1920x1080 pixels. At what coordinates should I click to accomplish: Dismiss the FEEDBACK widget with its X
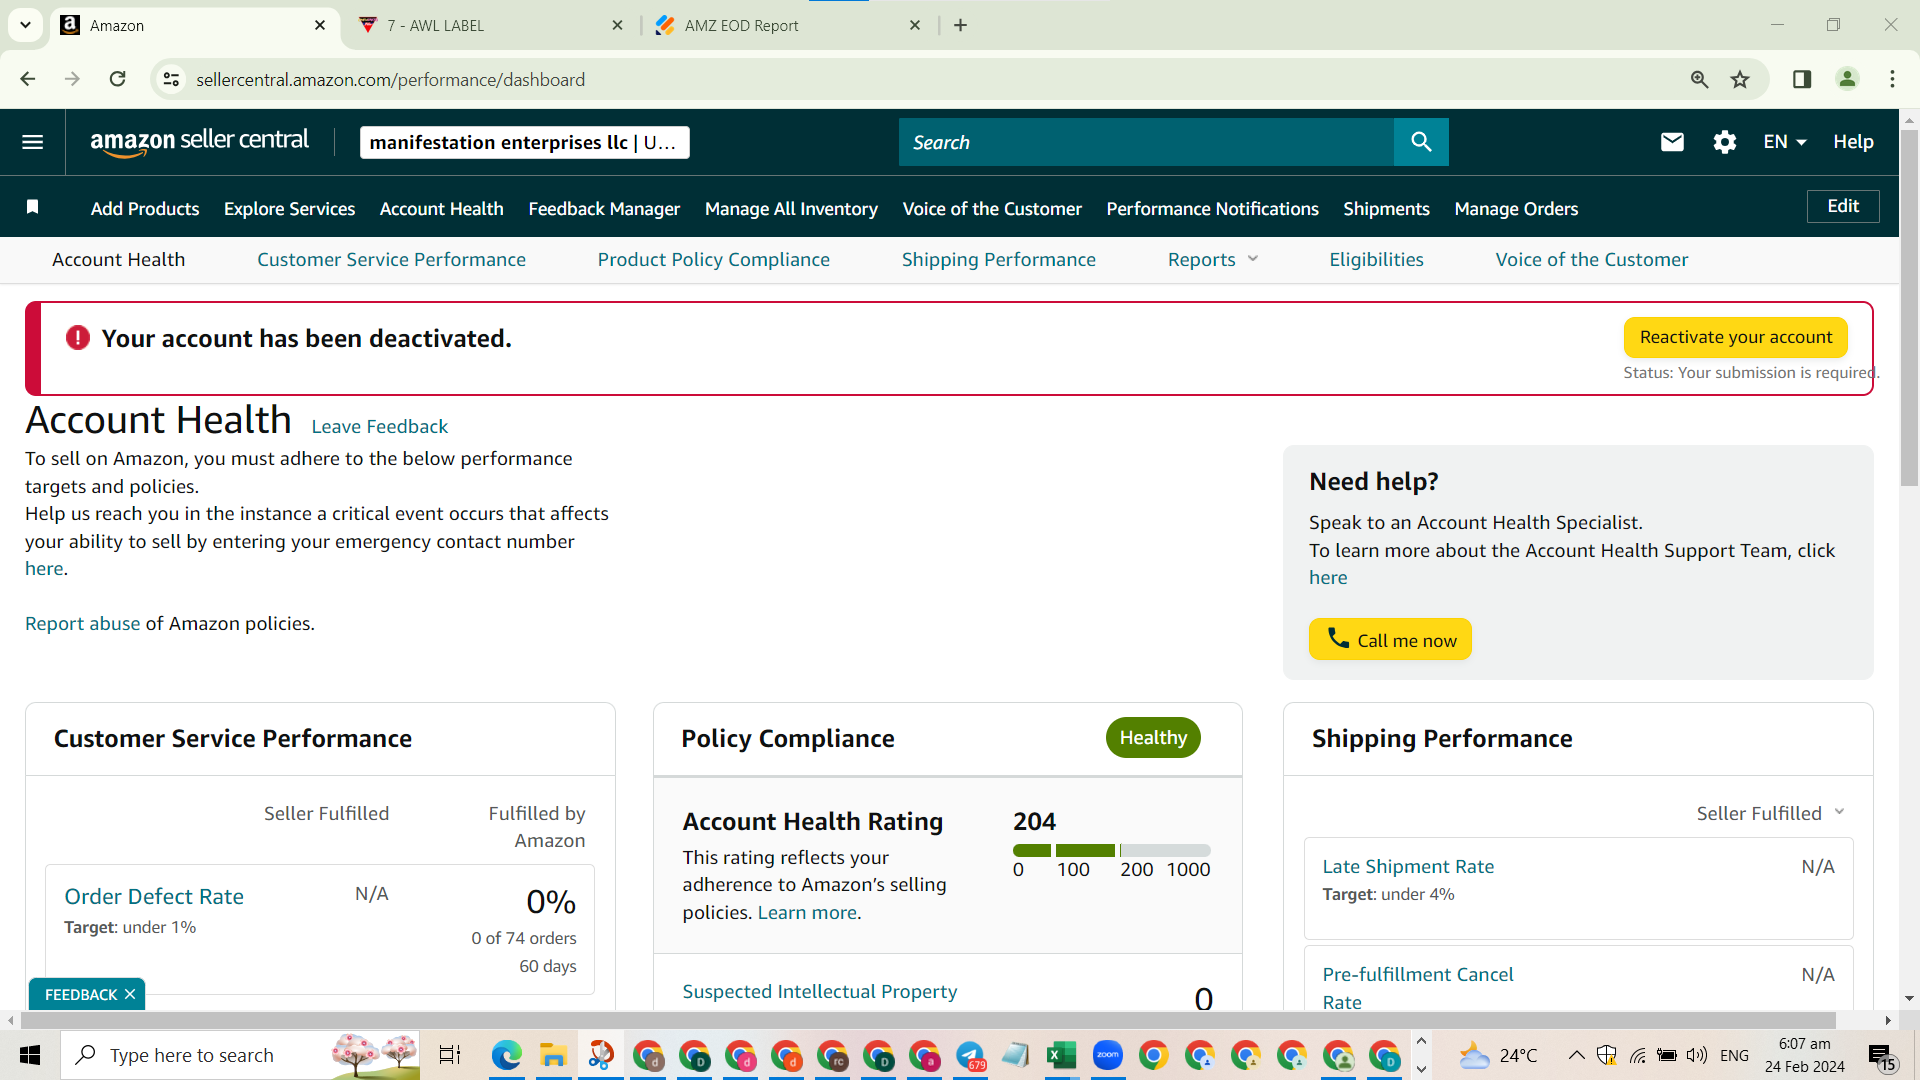(130, 995)
